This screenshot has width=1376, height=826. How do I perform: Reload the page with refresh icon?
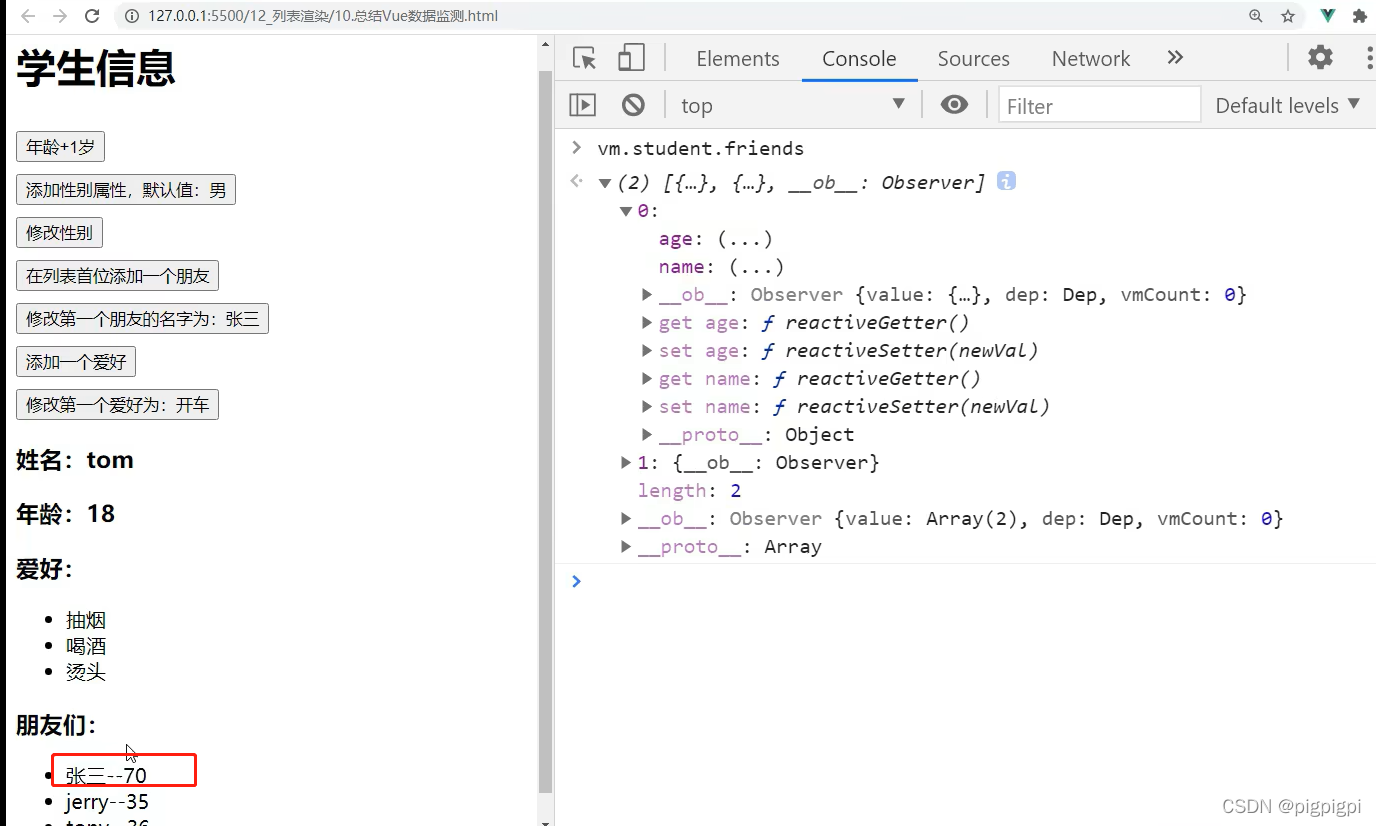tap(92, 16)
